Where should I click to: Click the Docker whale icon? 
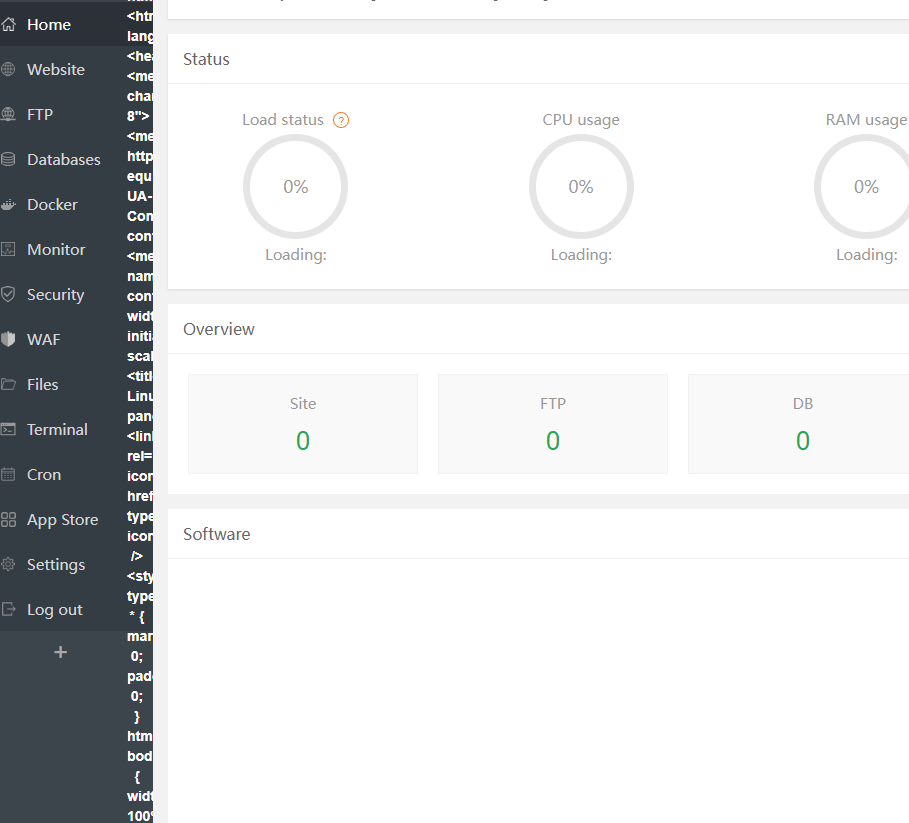pos(9,204)
